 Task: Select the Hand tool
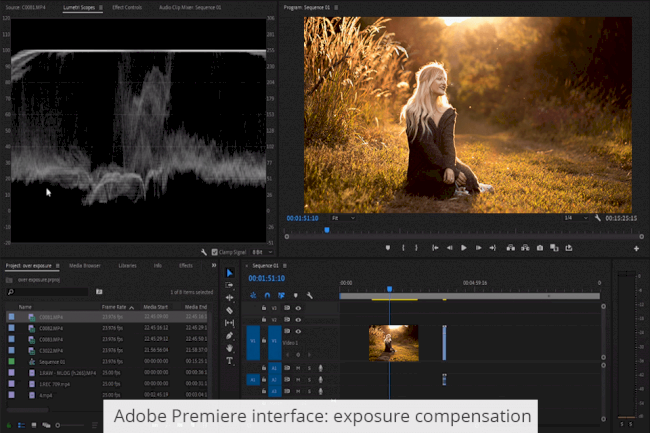pyautogui.click(x=229, y=348)
